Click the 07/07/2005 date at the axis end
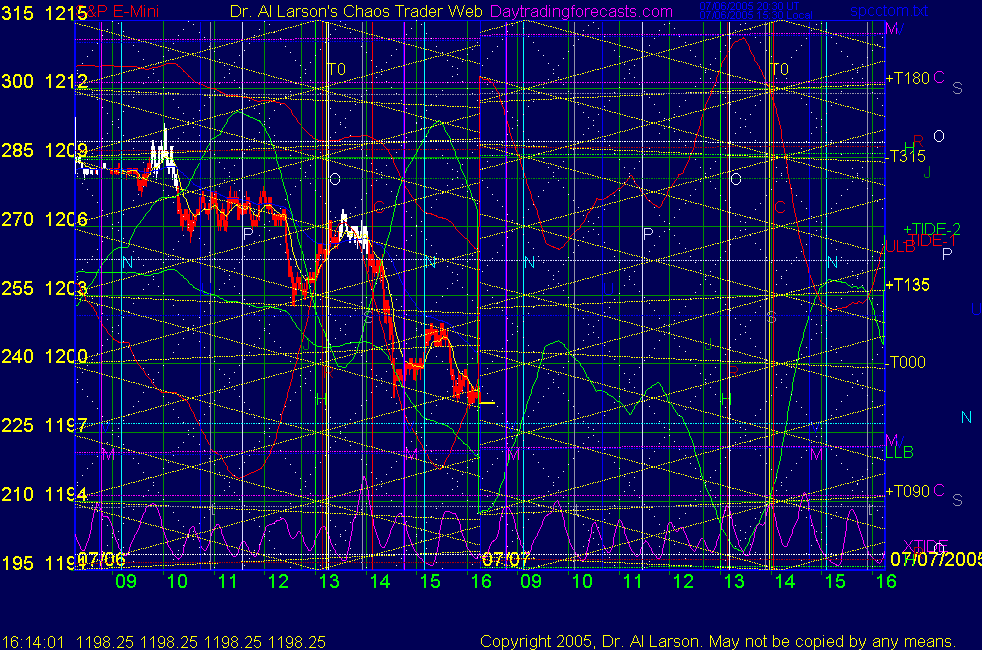The width and height of the screenshot is (982, 650). point(936,559)
